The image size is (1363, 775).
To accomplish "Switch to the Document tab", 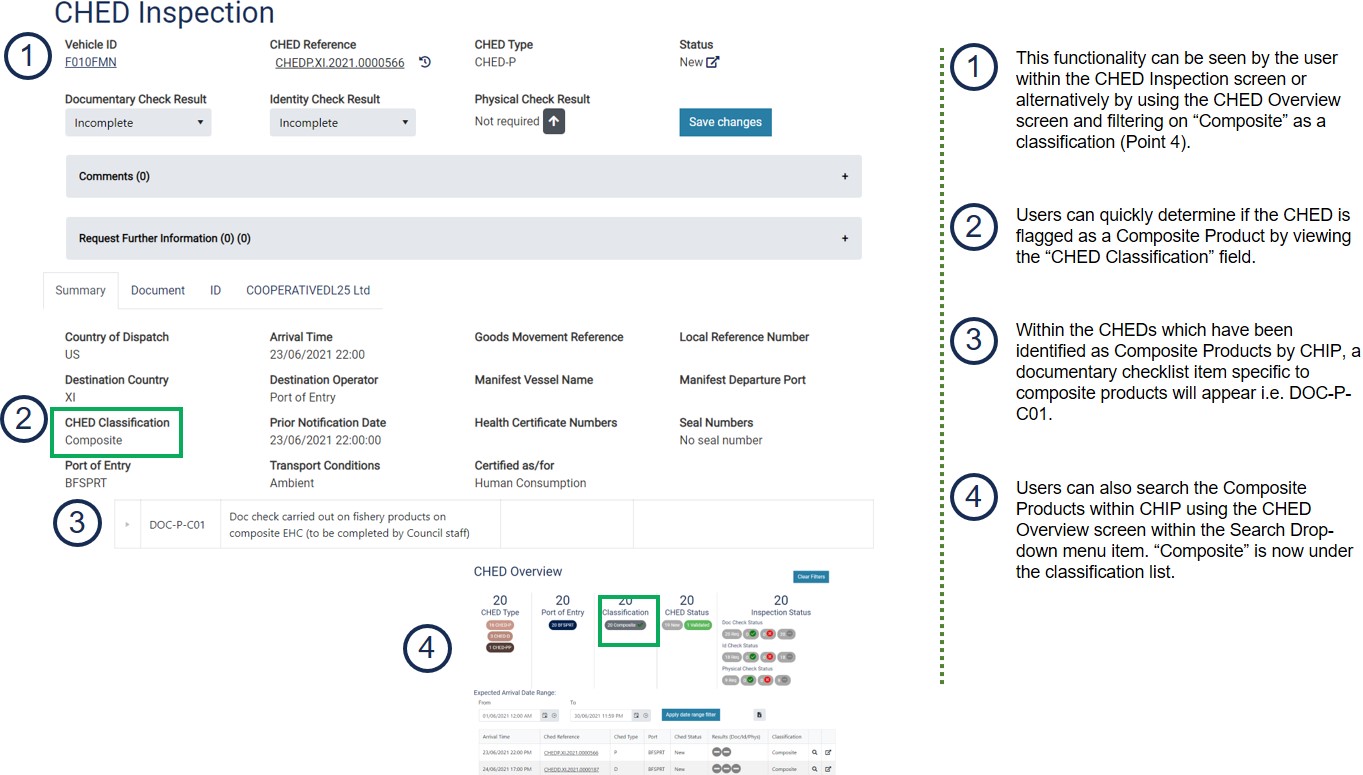I will click(x=158, y=290).
